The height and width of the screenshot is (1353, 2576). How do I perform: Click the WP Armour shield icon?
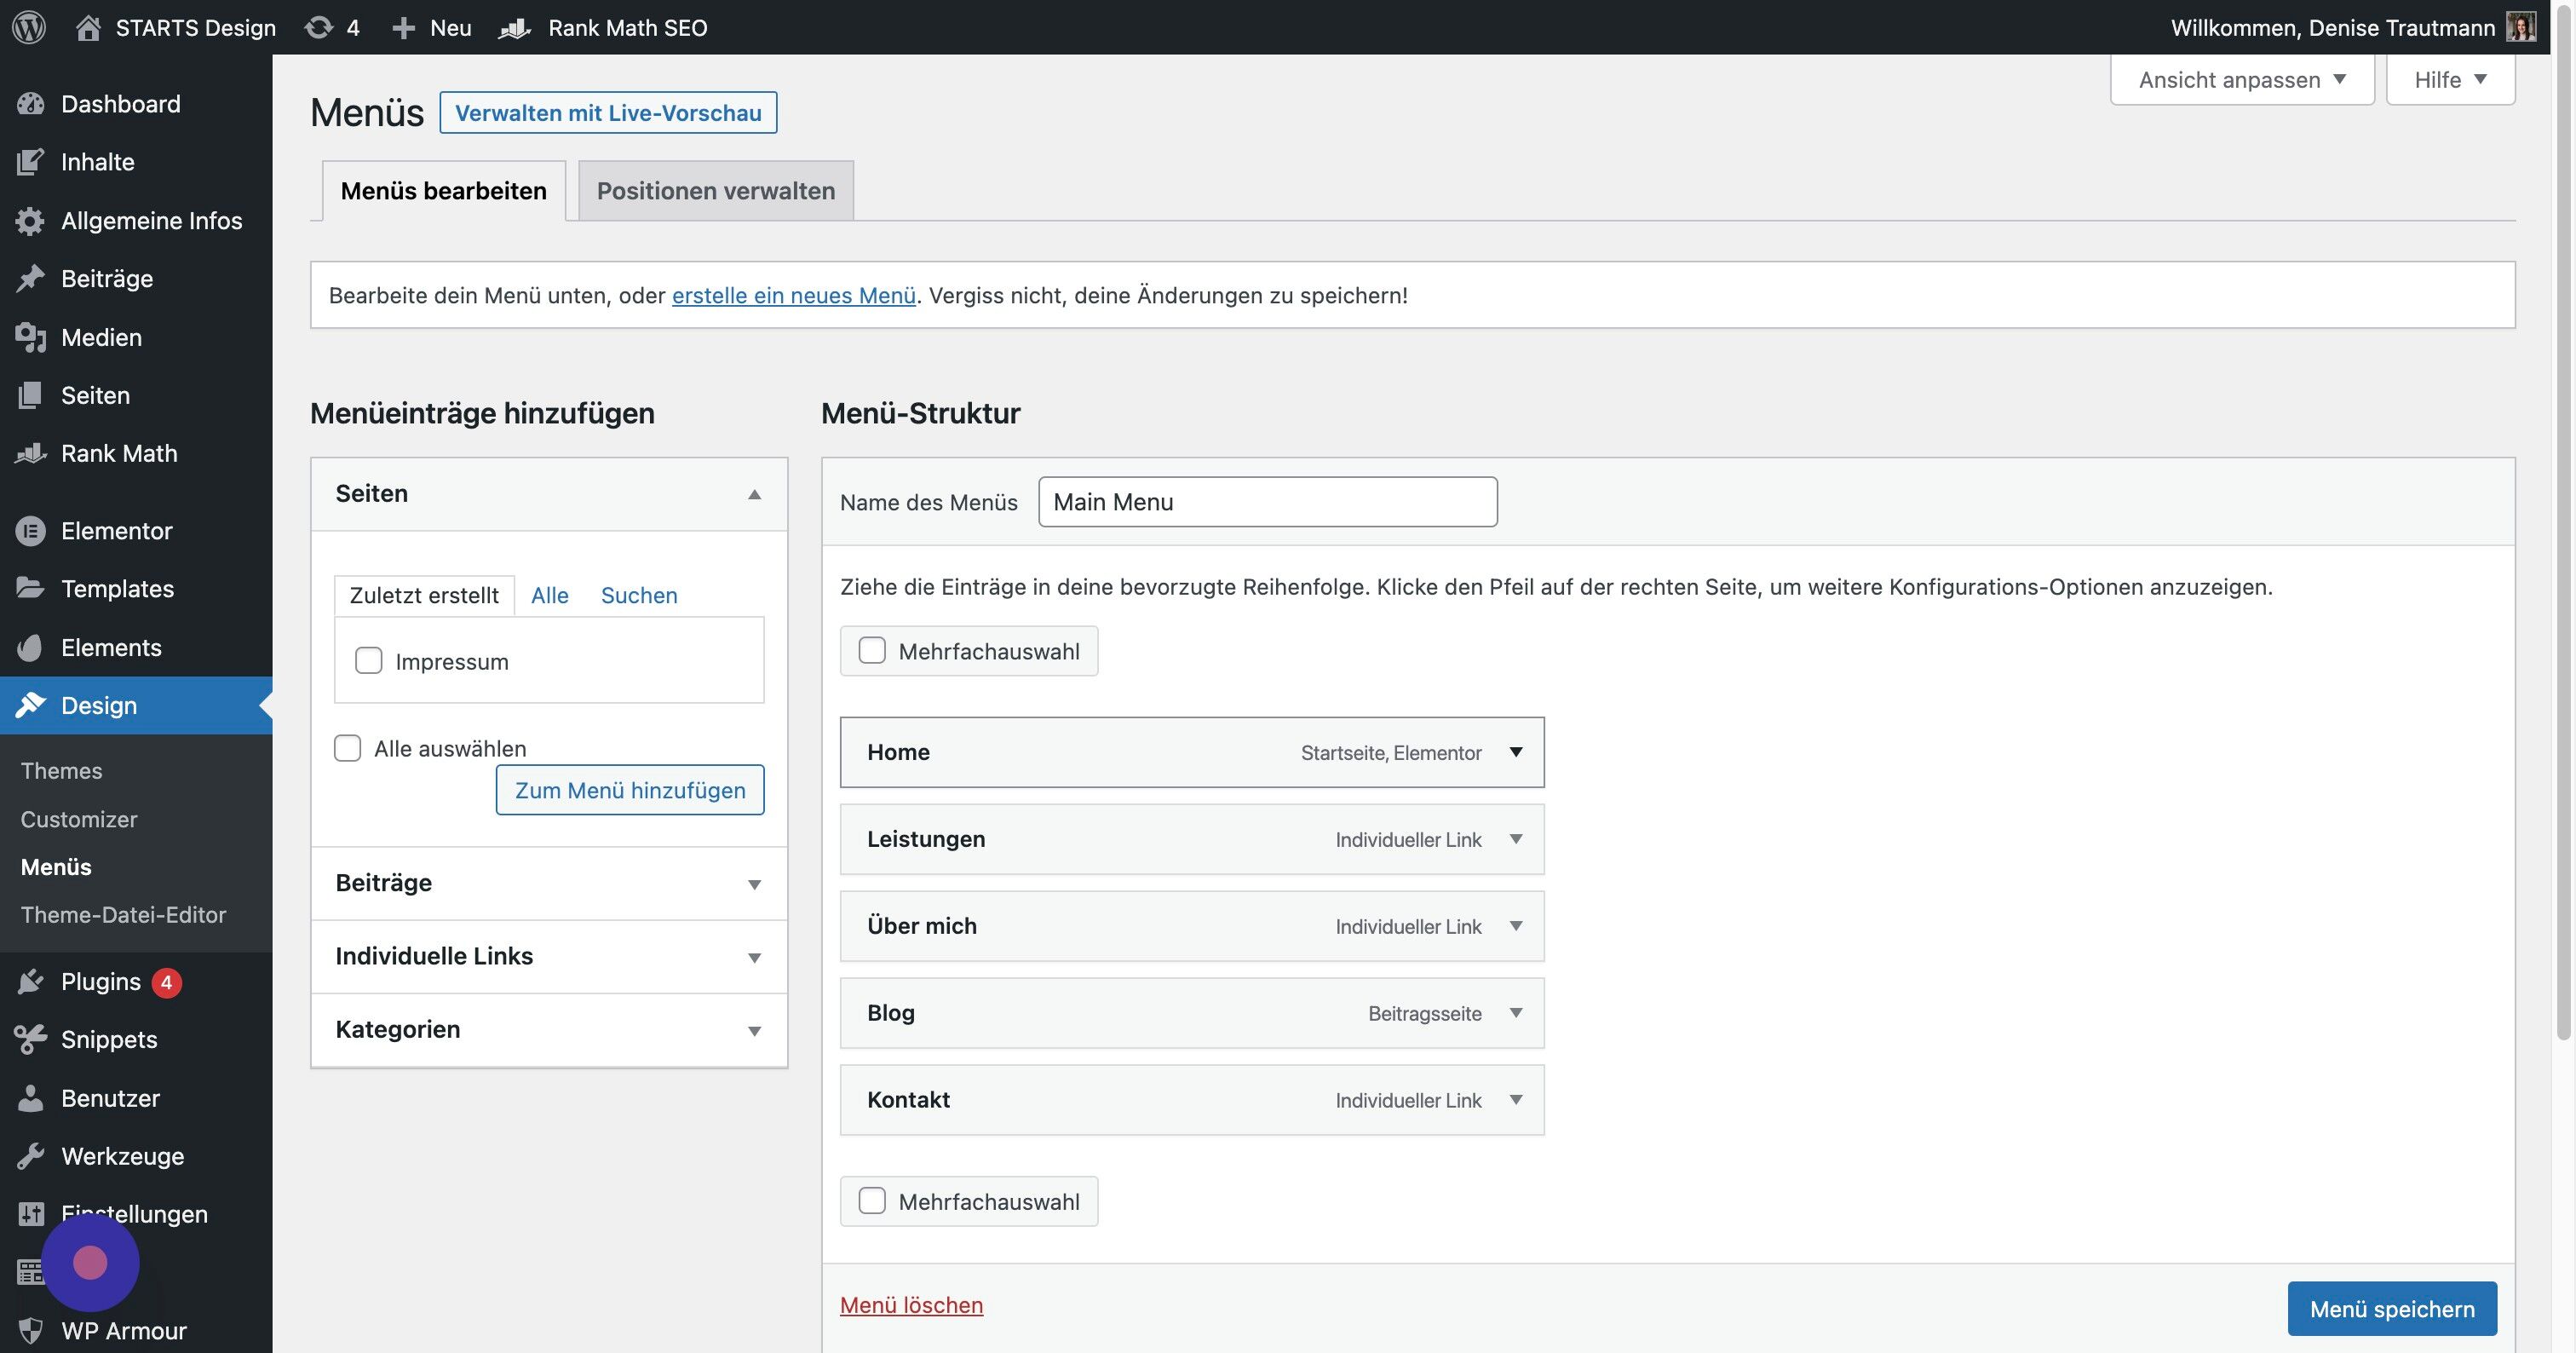(x=31, y=1331)
